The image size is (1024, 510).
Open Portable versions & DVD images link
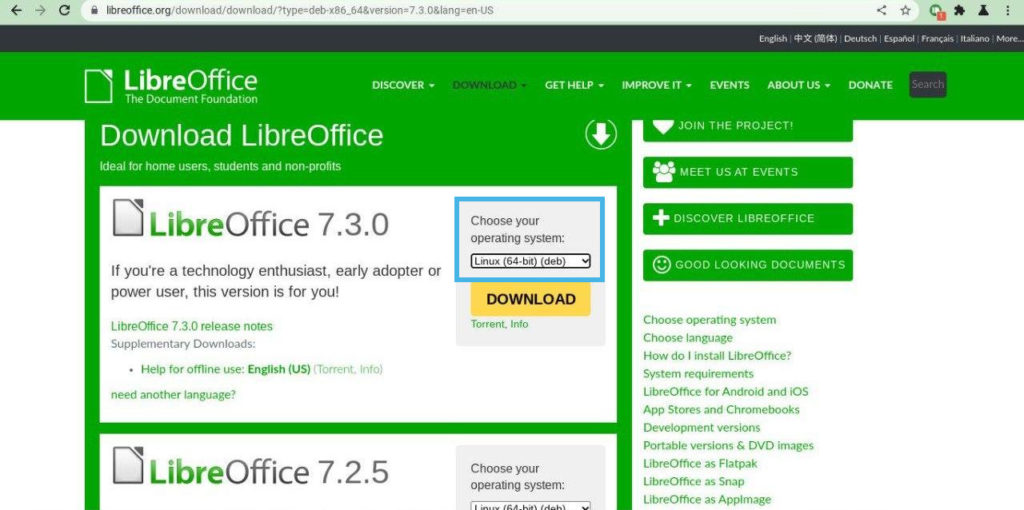[x=728, y=445]
